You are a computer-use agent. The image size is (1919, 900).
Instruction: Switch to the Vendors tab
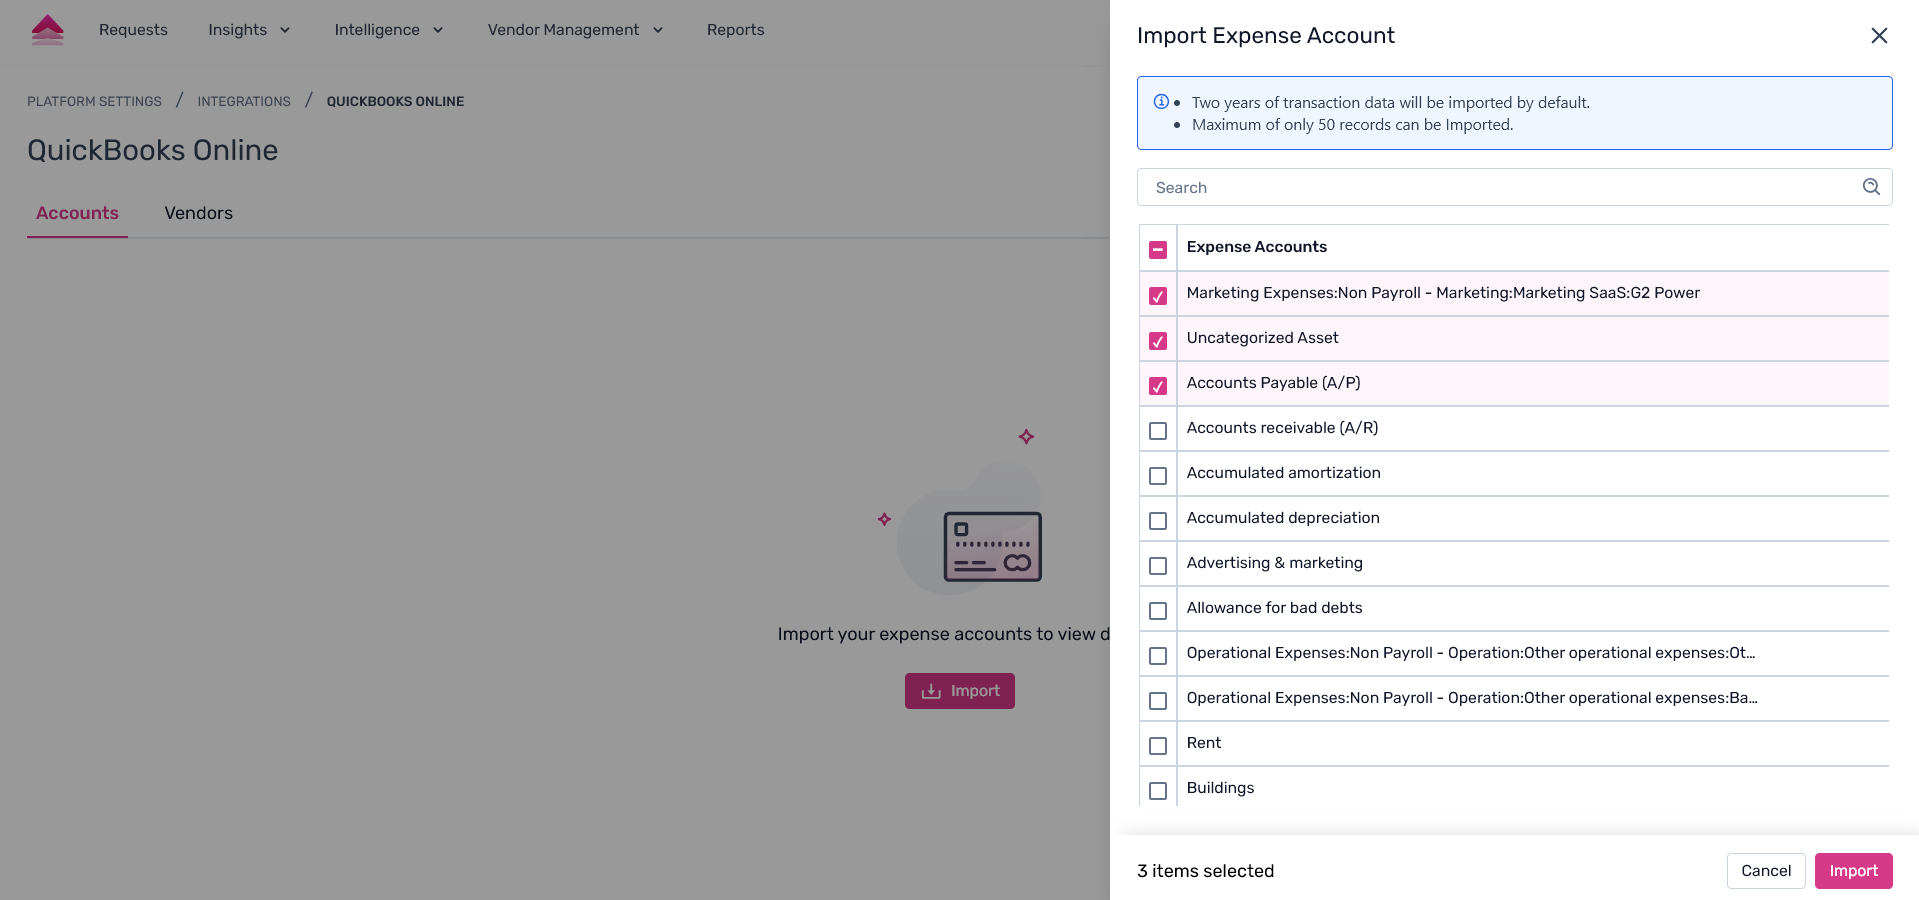(x=198, y=213)
